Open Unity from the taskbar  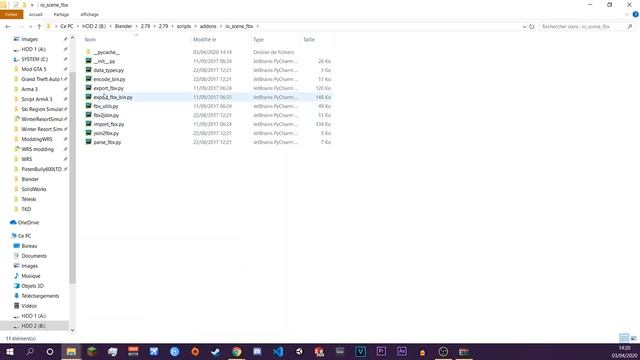click(x=299, y=351)
